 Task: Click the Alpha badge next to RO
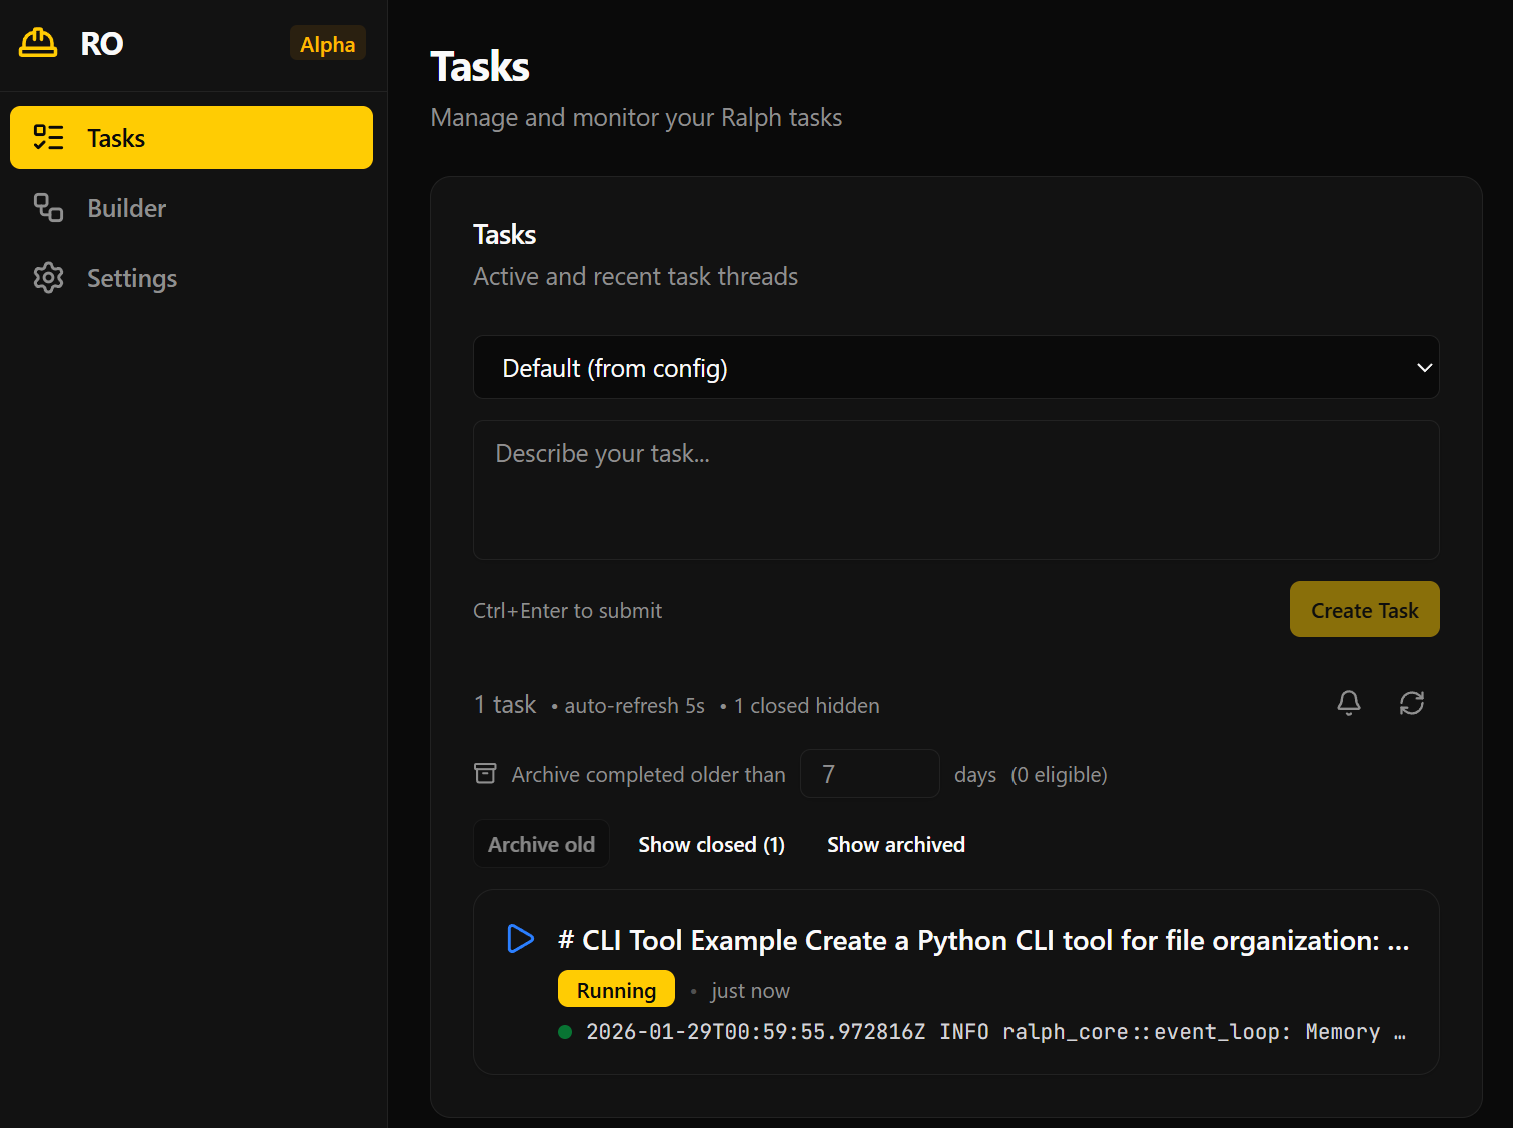pyautogui.click(x=327, y=44)
